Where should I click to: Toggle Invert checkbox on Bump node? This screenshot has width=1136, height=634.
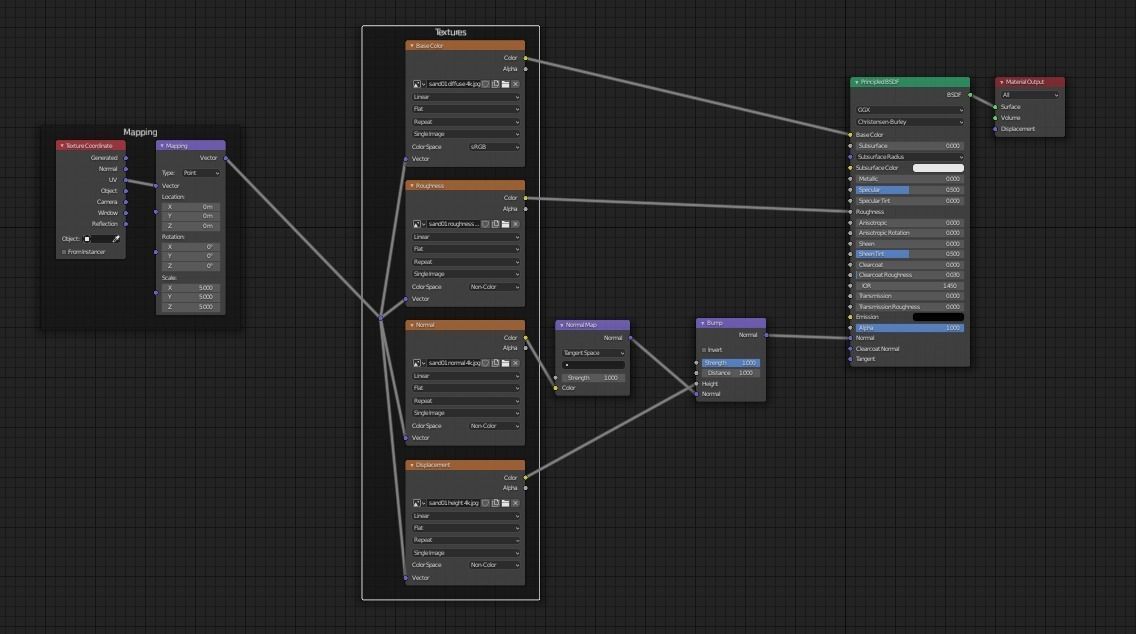tap(703, 350)
